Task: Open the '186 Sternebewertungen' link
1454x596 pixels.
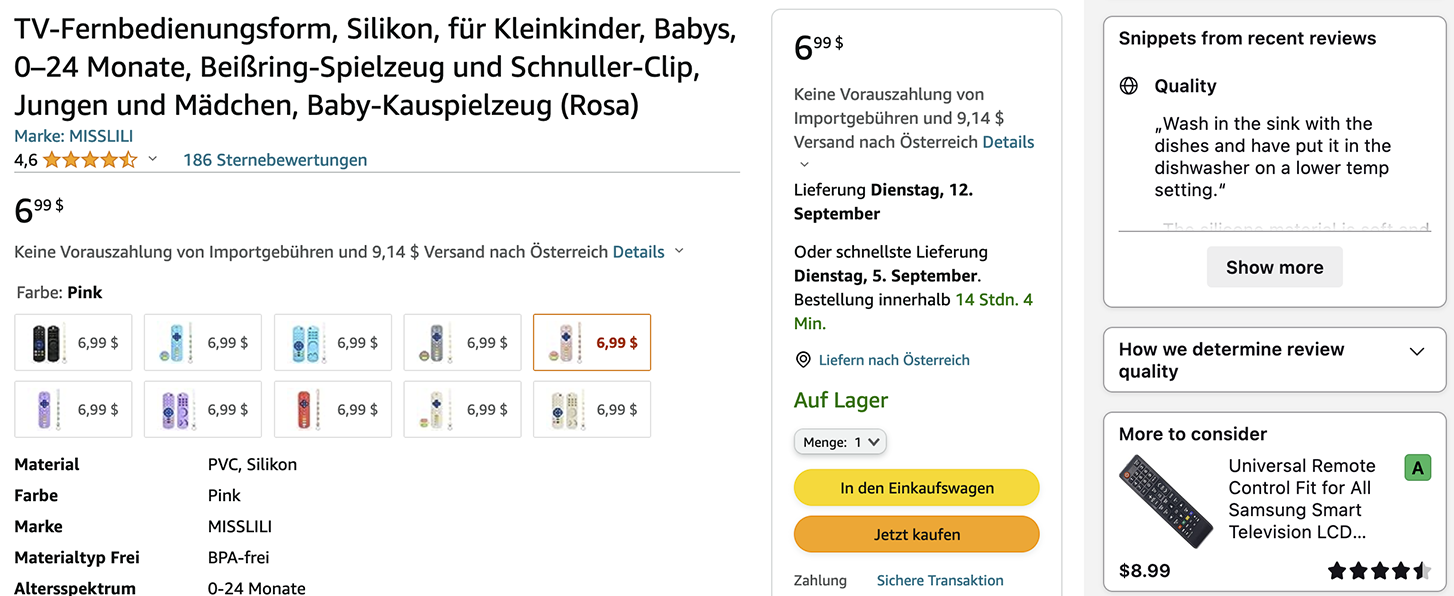Action: click(275, 160)
